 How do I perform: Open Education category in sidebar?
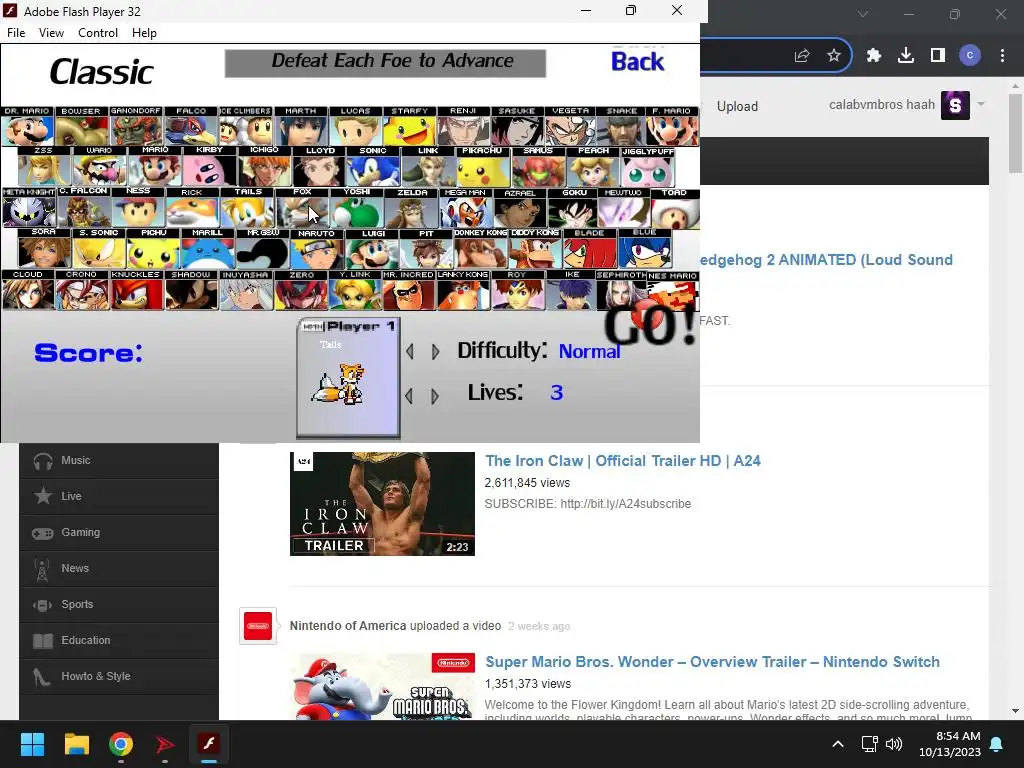pyautogui.click(x=119, y=640)
